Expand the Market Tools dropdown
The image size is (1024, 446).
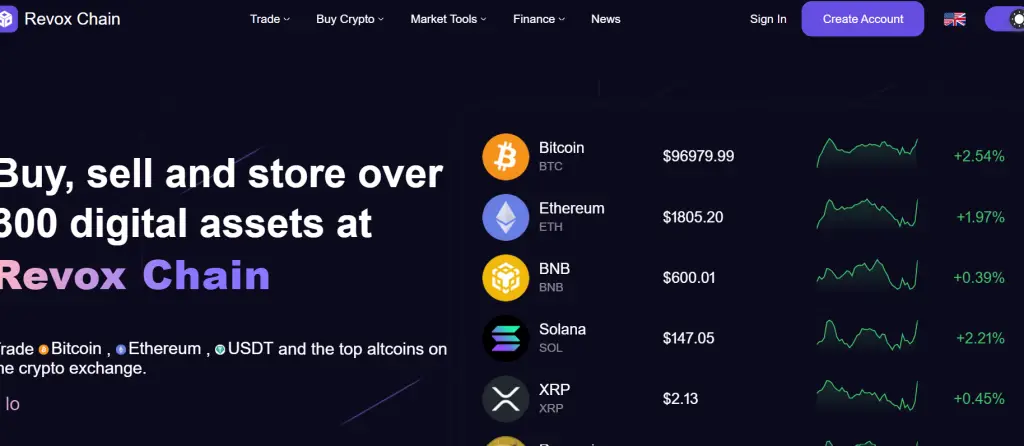(x=449, y=19)
